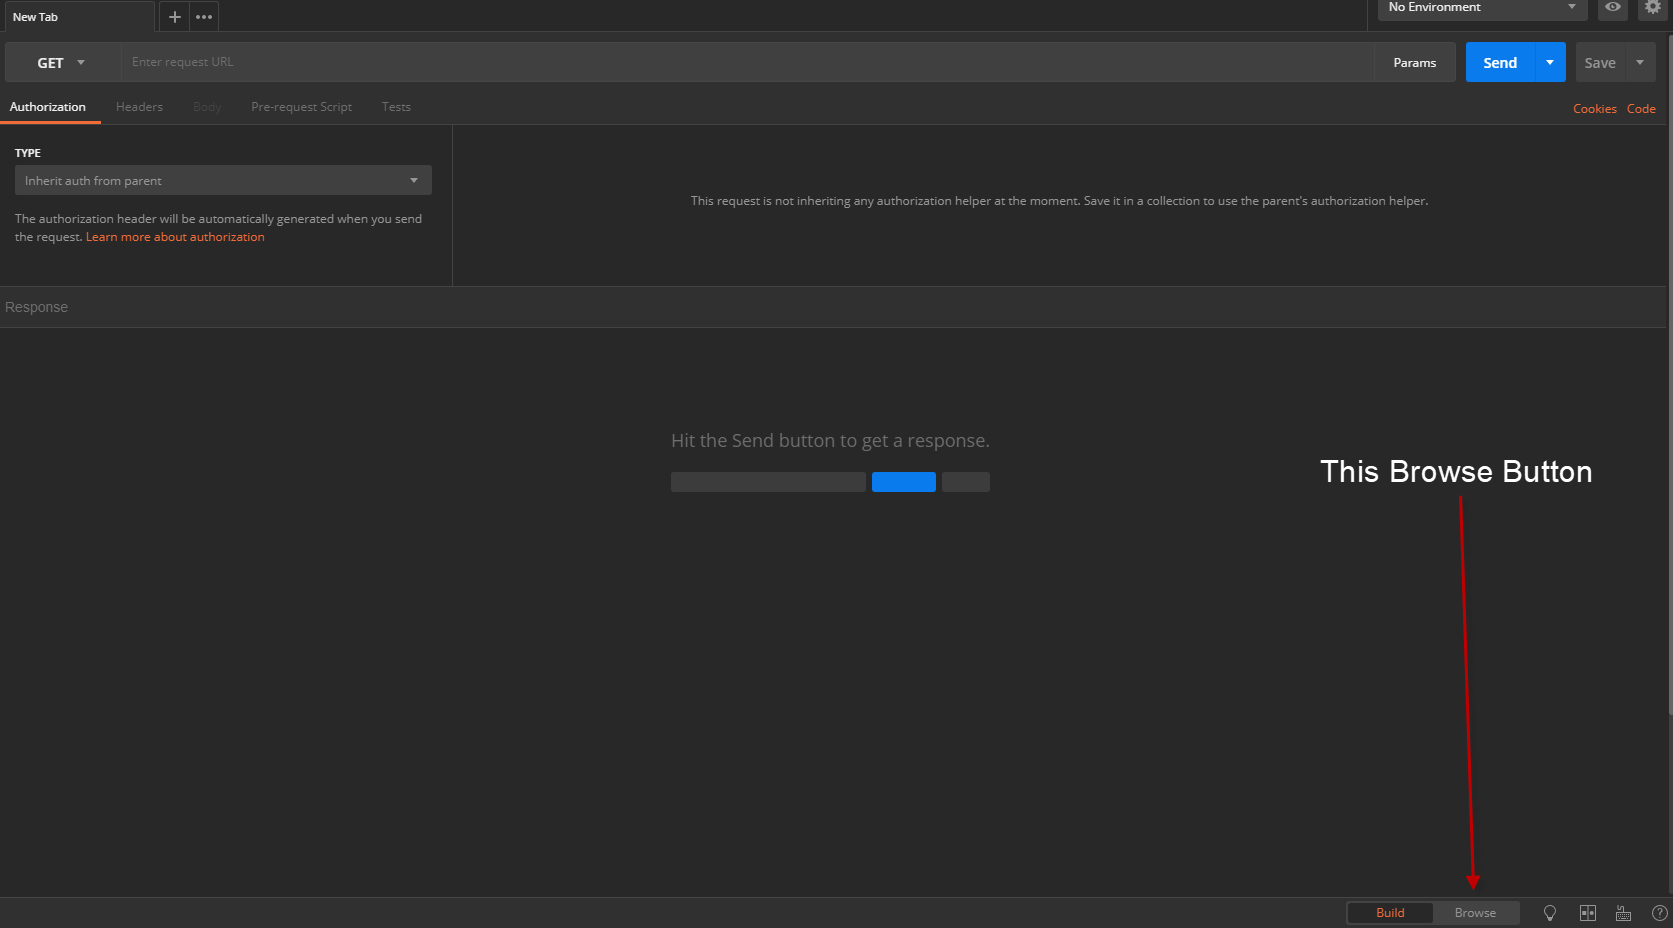Toggle the two-pane layout icon
Screen dimensions: 1673x928
pyautogui.click(x=1587, y=912)
